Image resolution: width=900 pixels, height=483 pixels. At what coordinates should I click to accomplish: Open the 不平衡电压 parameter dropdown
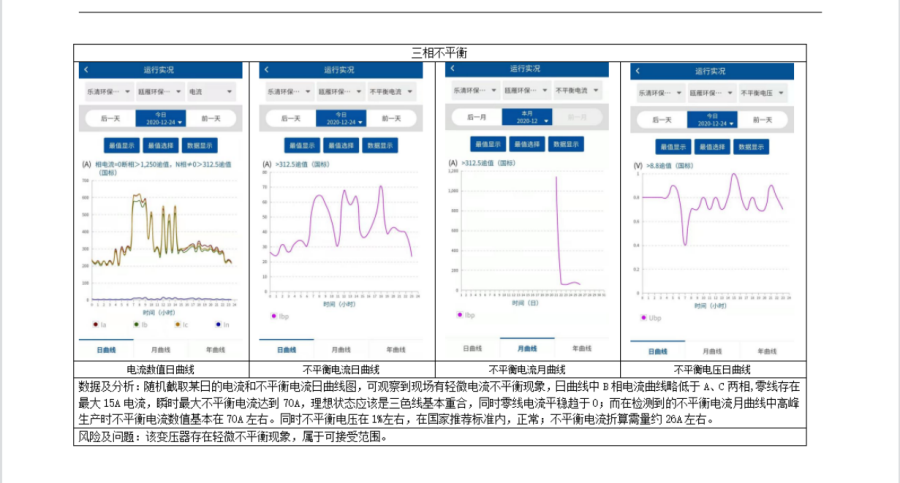pyautogui.click(x=762, y=92)
